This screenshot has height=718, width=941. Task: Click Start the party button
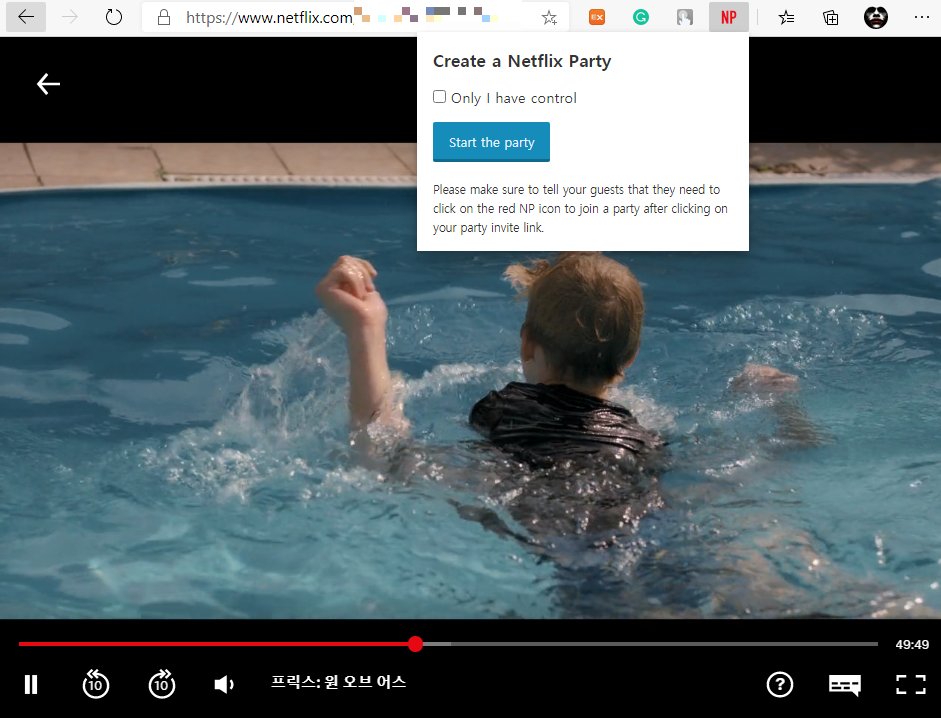click(491, 142)
